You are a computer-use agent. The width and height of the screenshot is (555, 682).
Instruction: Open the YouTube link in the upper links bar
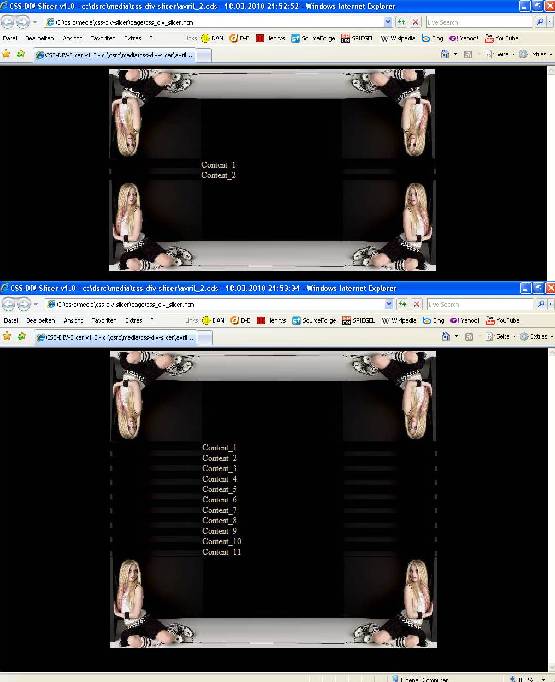pos(502,38)
